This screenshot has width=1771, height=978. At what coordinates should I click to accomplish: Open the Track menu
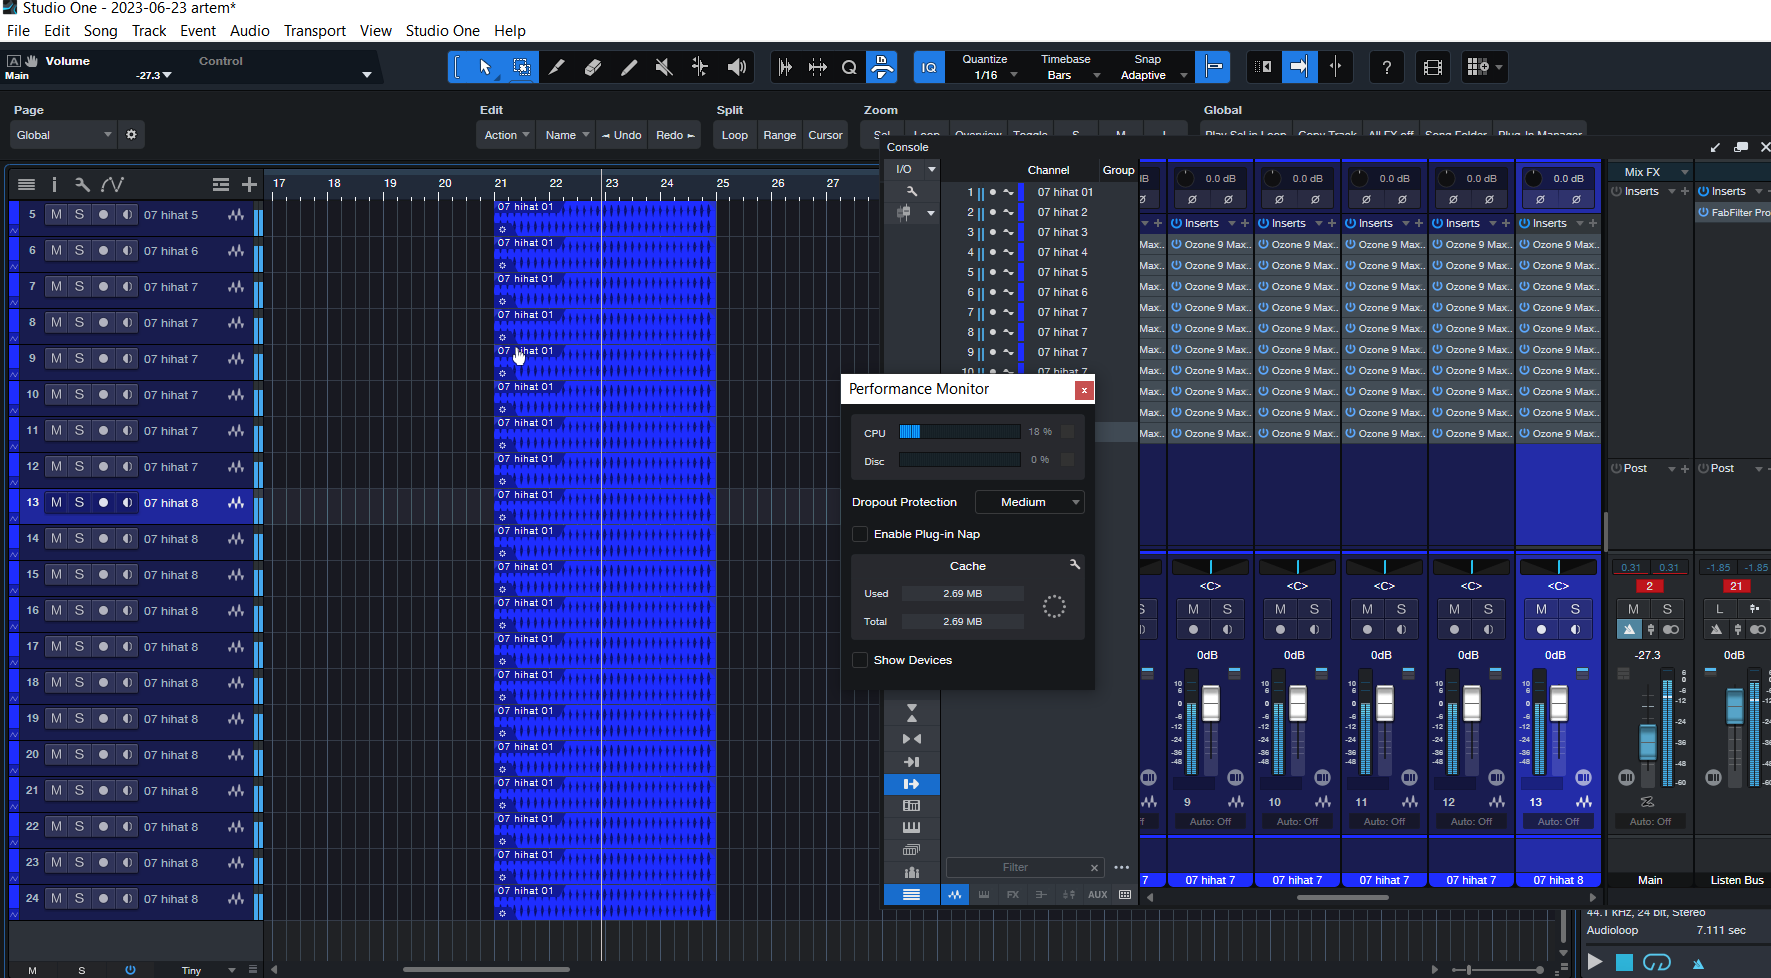coord(149,31)
